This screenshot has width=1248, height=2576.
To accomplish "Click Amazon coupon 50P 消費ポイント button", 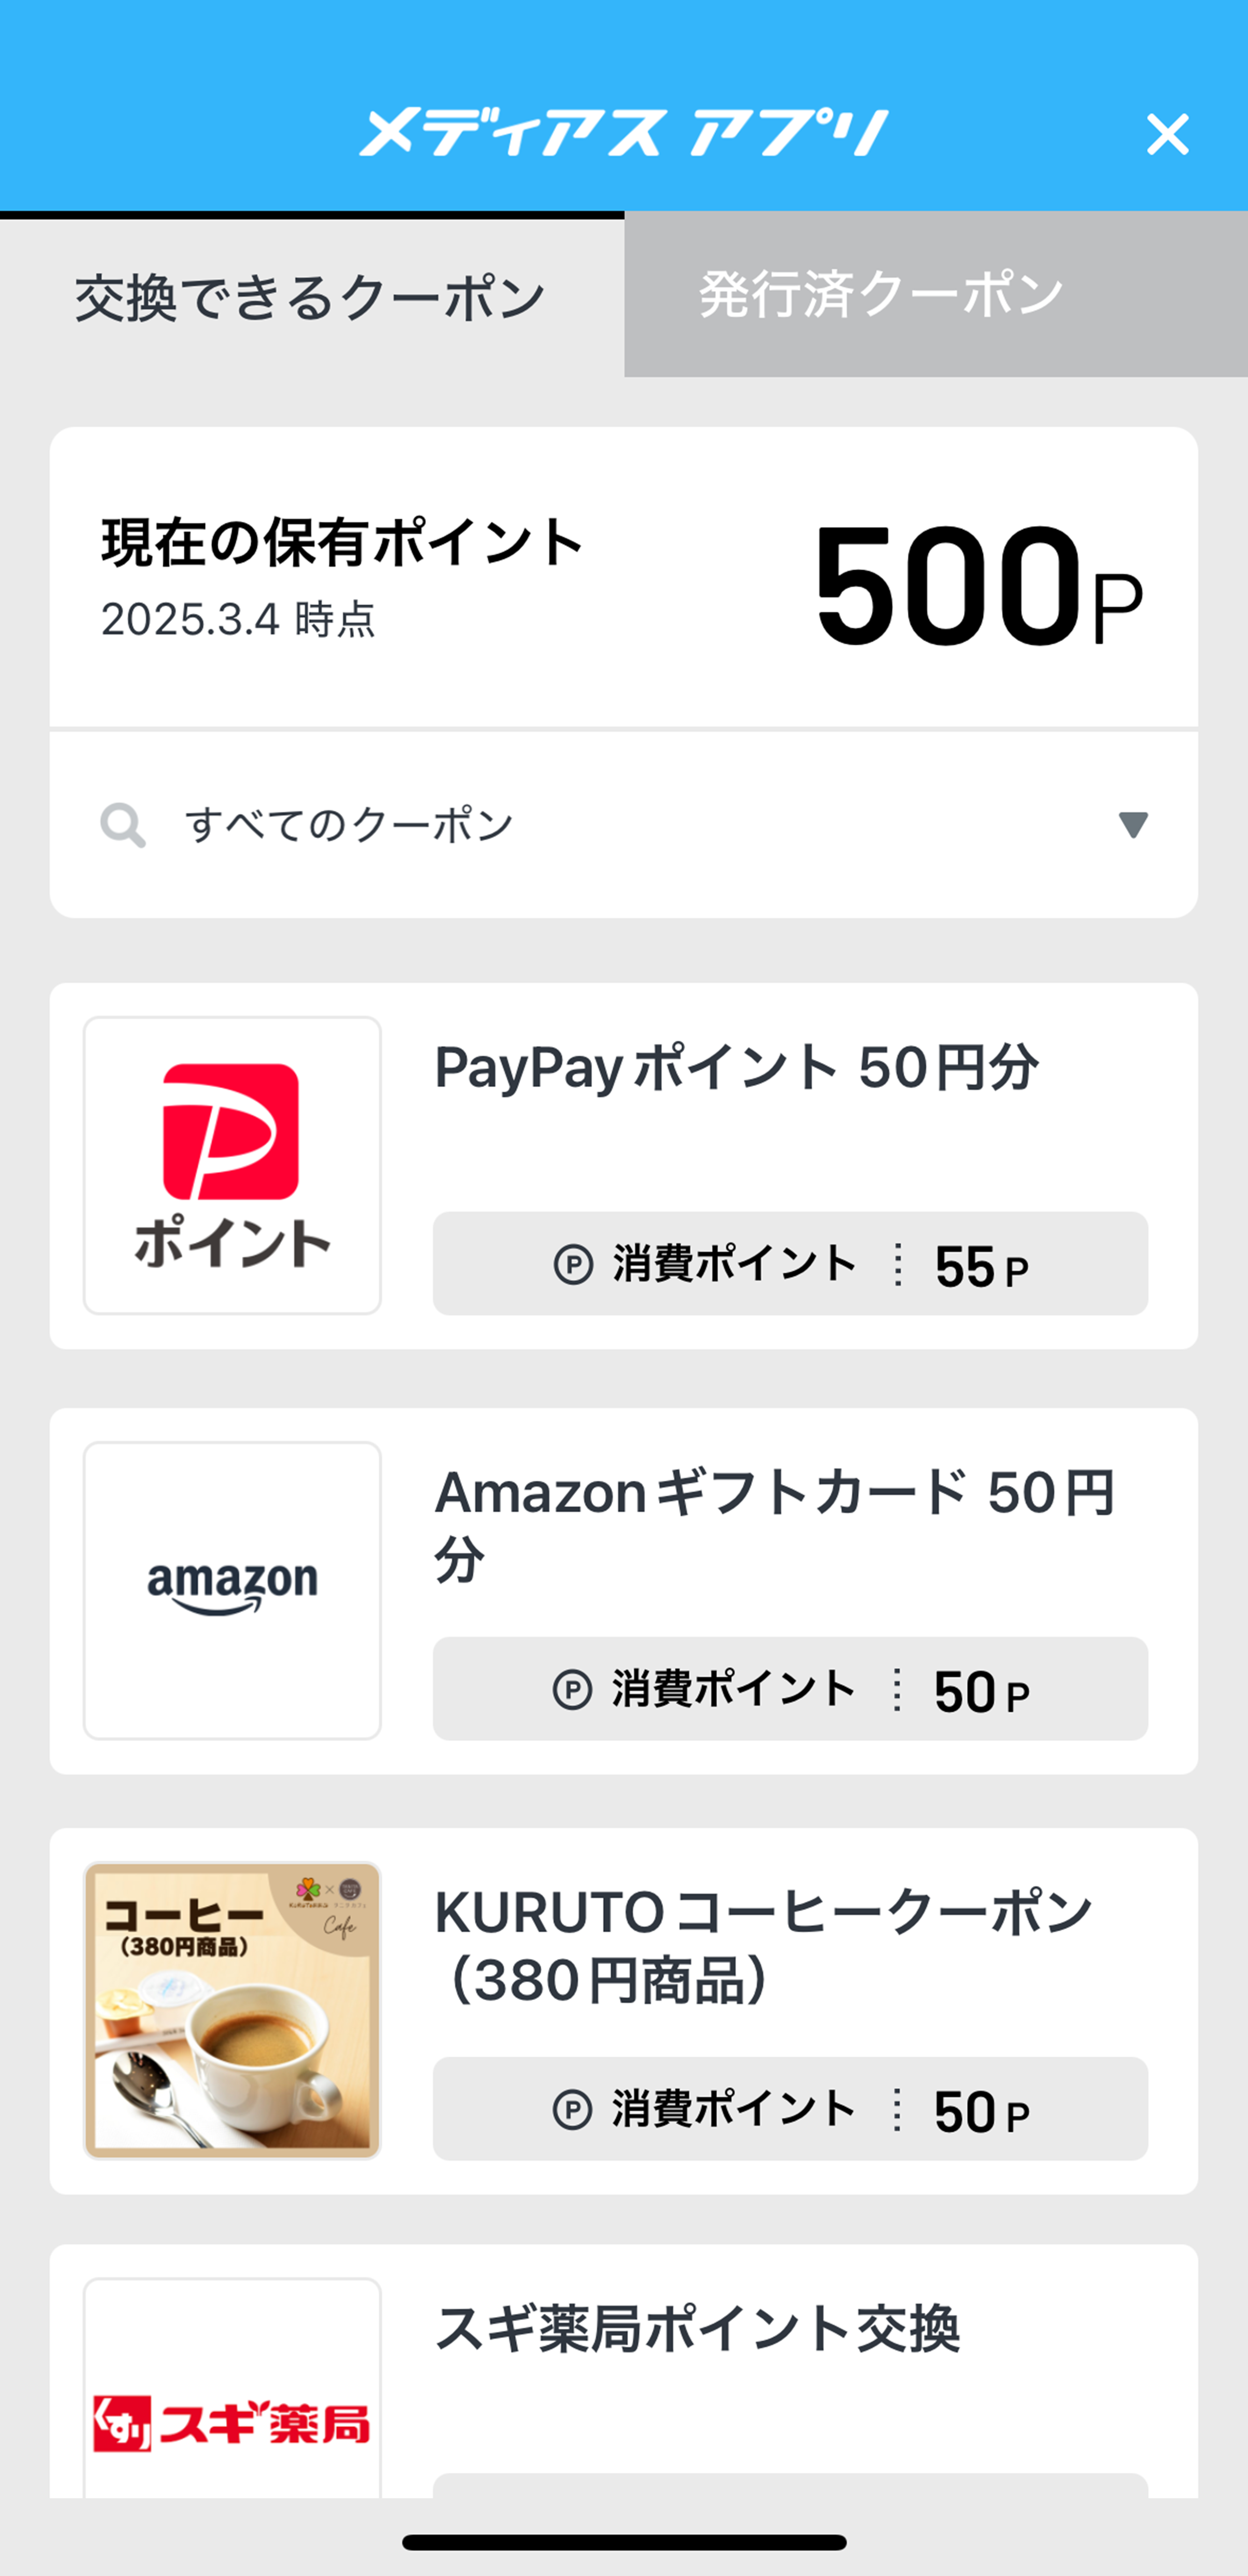I will [x=790, y=1689].
